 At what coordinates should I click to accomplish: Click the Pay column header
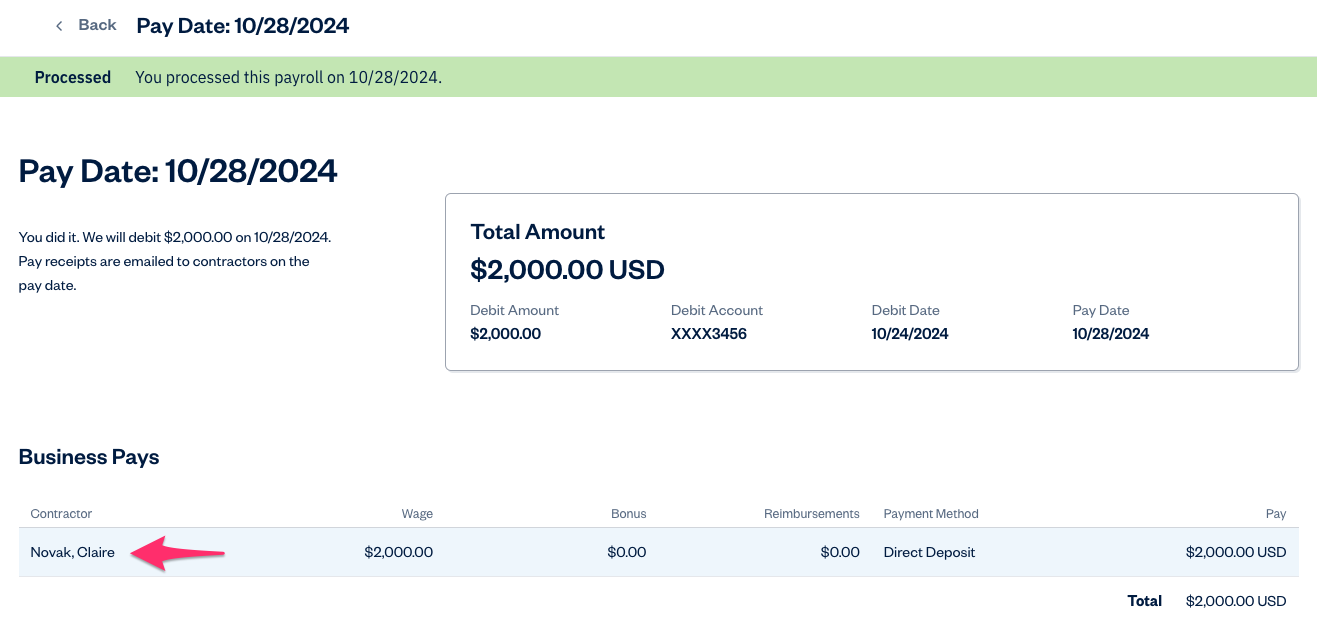[1275, 514]
